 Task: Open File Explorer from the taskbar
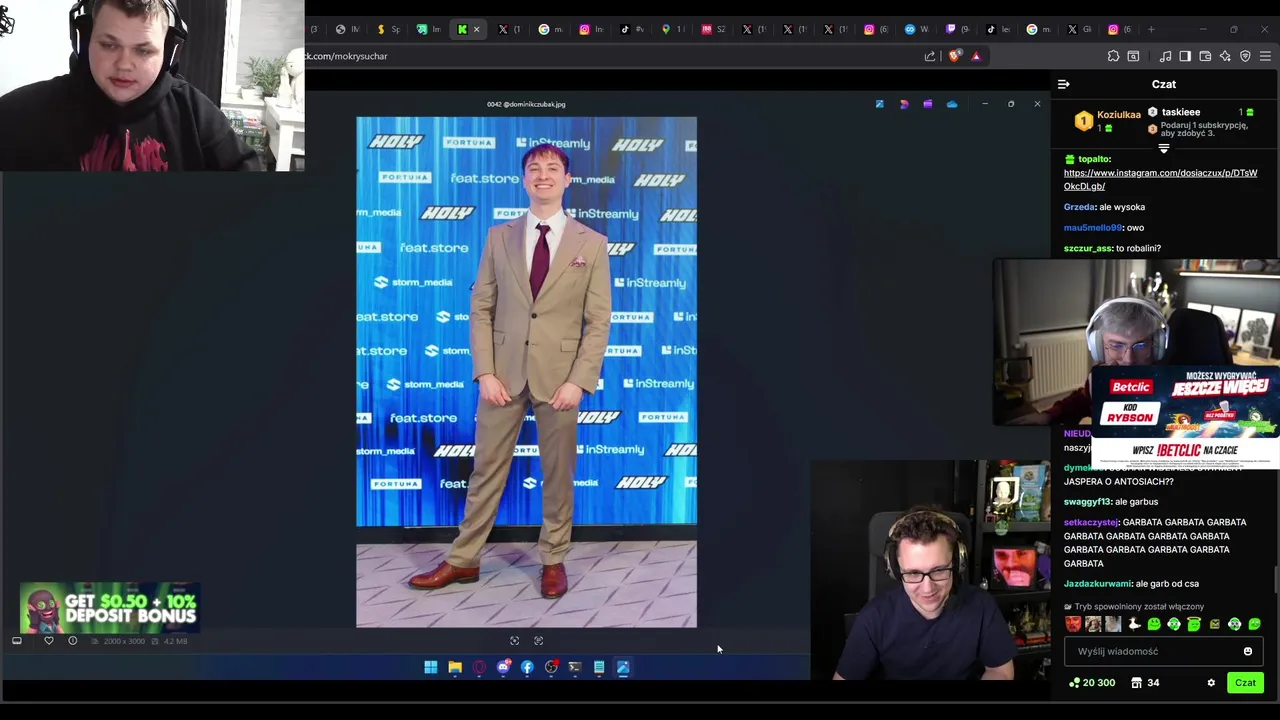pyautogui.click(x=455, y=667)
